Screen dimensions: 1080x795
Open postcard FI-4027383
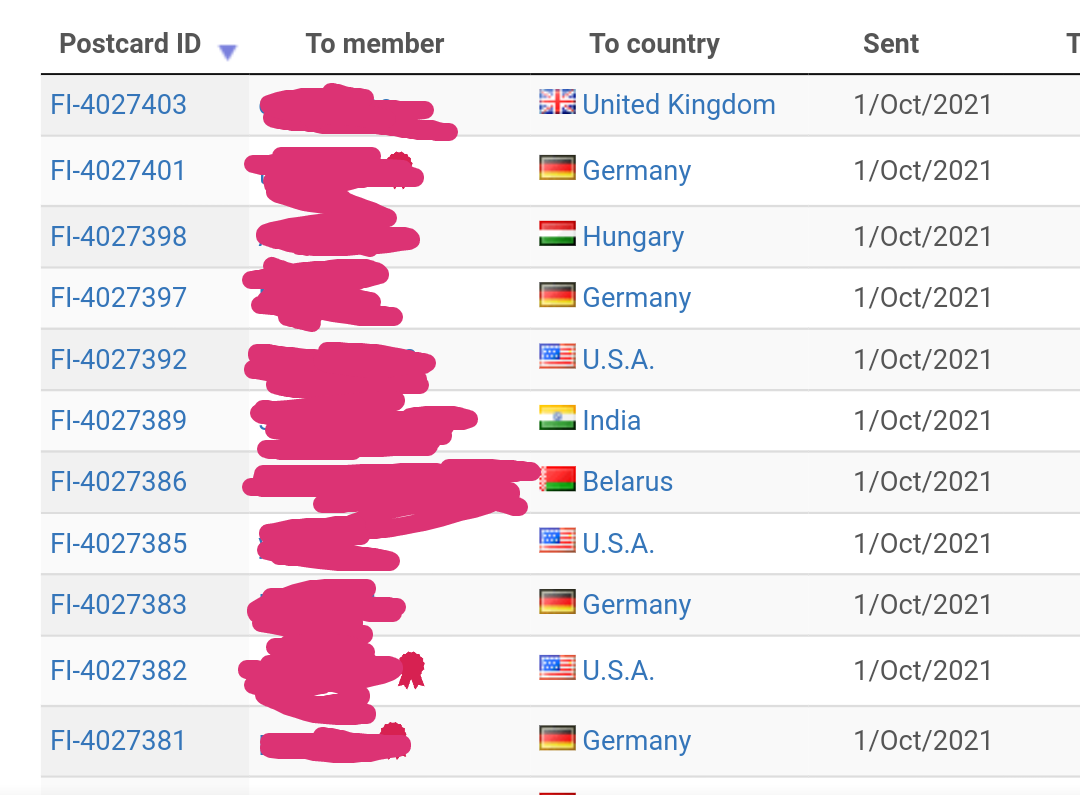(x=118, y=604)
